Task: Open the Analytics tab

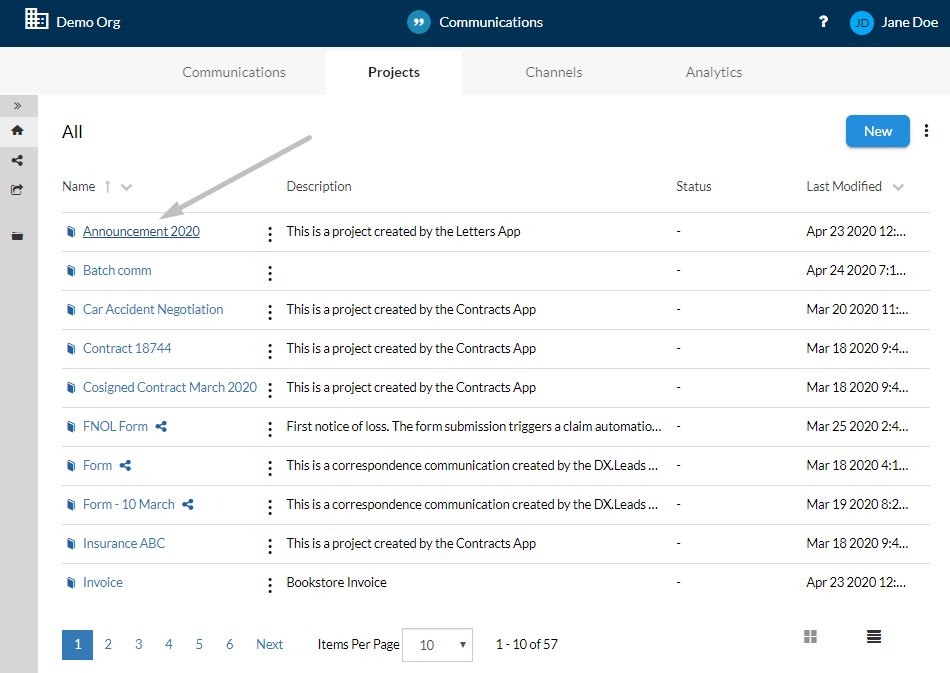Action: [714, 72]
